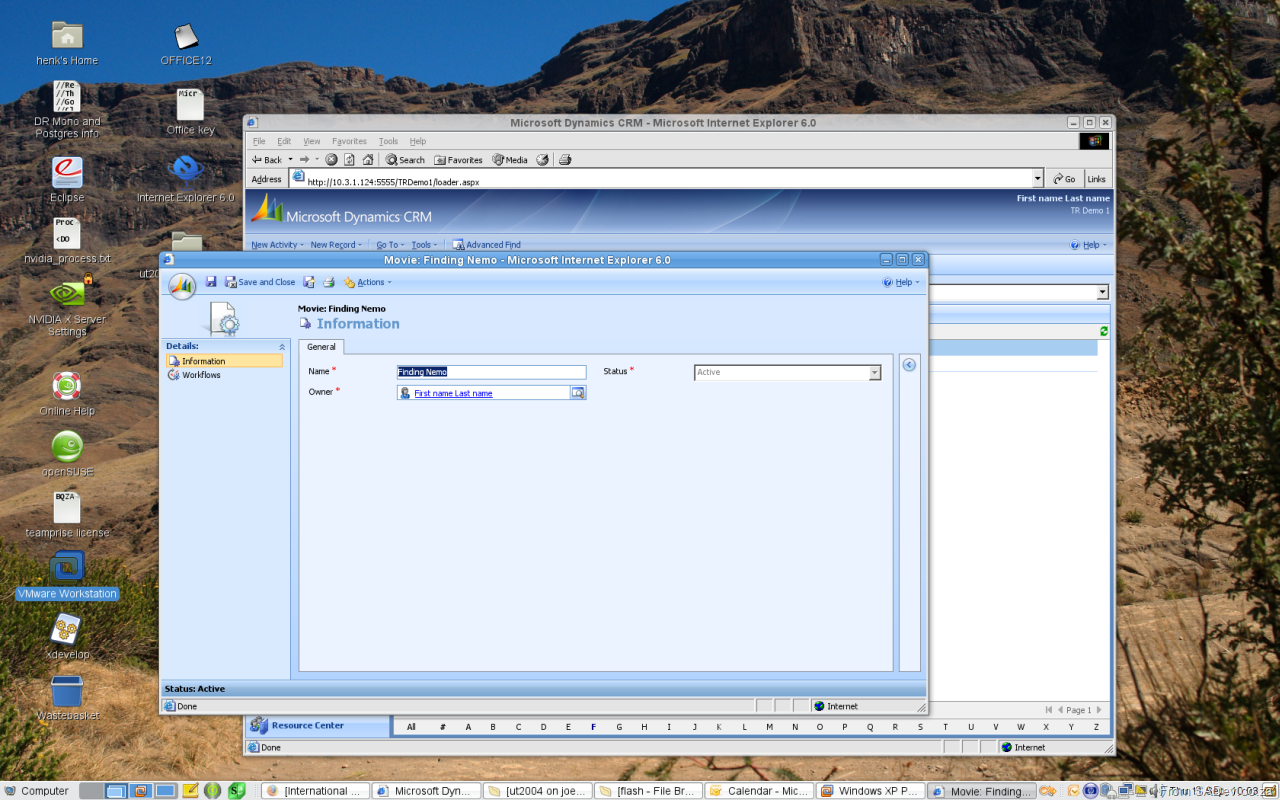Click the Forward arrow in Internet Explorer
1280x800 pixels.
click(x=305, y=160)
